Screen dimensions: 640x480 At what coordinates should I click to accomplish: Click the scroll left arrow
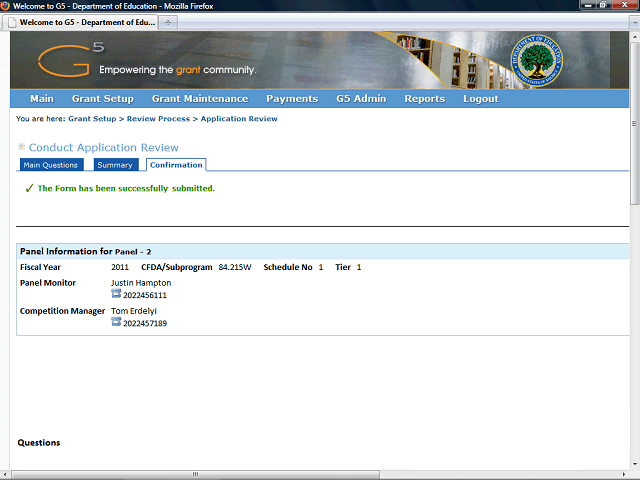pos(5,474)
